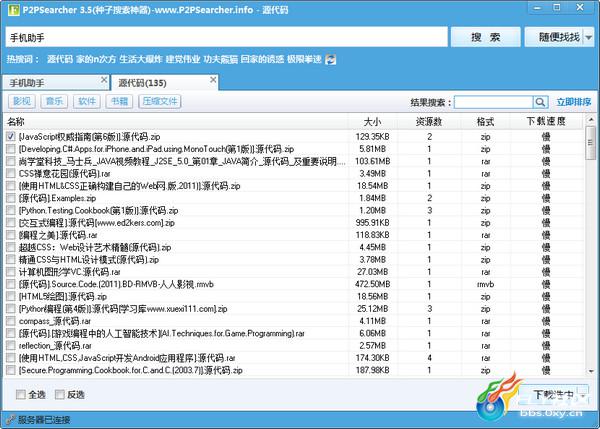Click the 995.91KB size cell
The image size is (600, 429).
pyautogui.click(x=373, y=223)
